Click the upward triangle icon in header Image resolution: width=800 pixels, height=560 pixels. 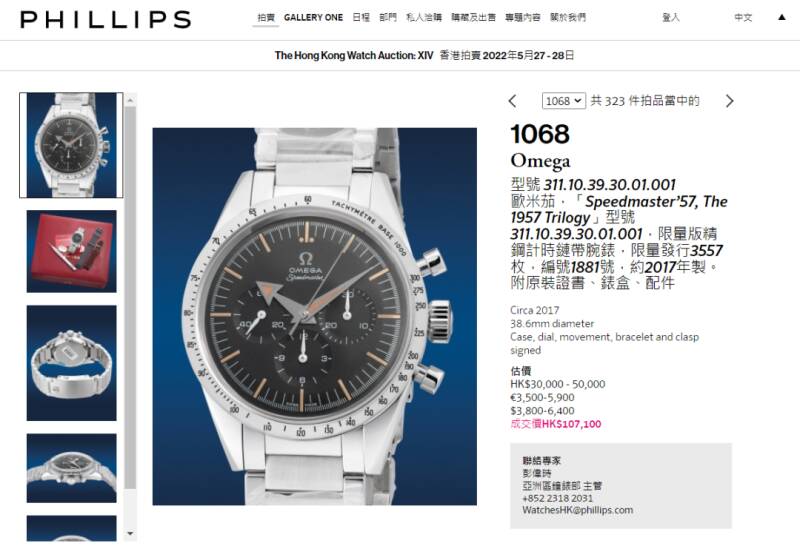coord(782,17)
